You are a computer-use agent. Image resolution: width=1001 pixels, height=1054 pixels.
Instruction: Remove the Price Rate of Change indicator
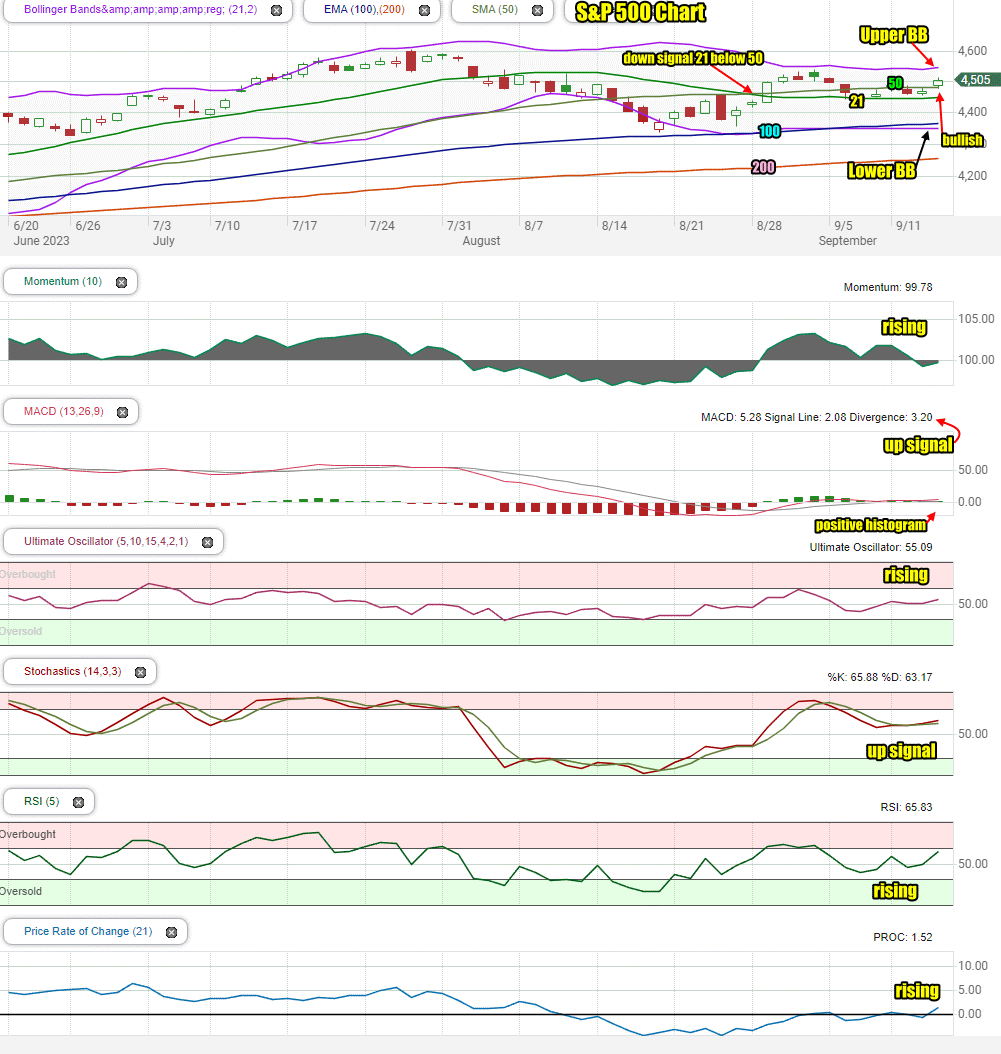(171, 932)
